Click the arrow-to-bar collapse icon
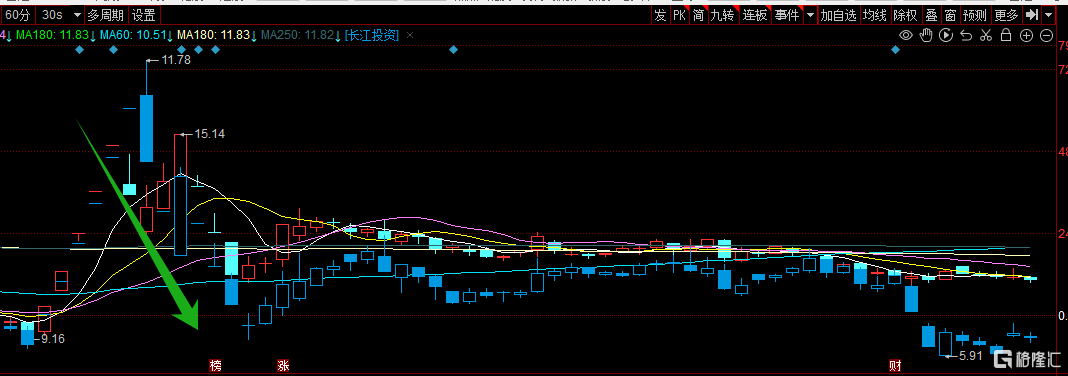Screen dimensions: 1068x376 (x=1033, y=15)
